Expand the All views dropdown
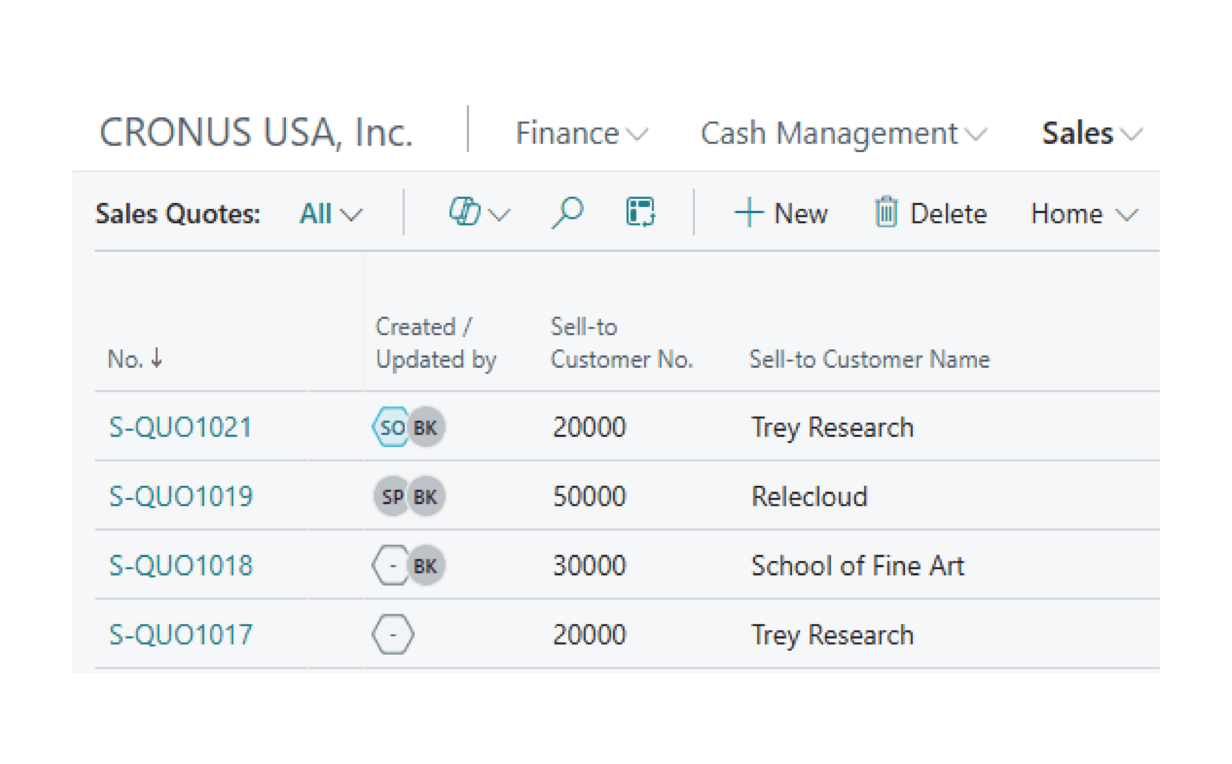This screenshot has height=764, width=1232. coord(331,214)
